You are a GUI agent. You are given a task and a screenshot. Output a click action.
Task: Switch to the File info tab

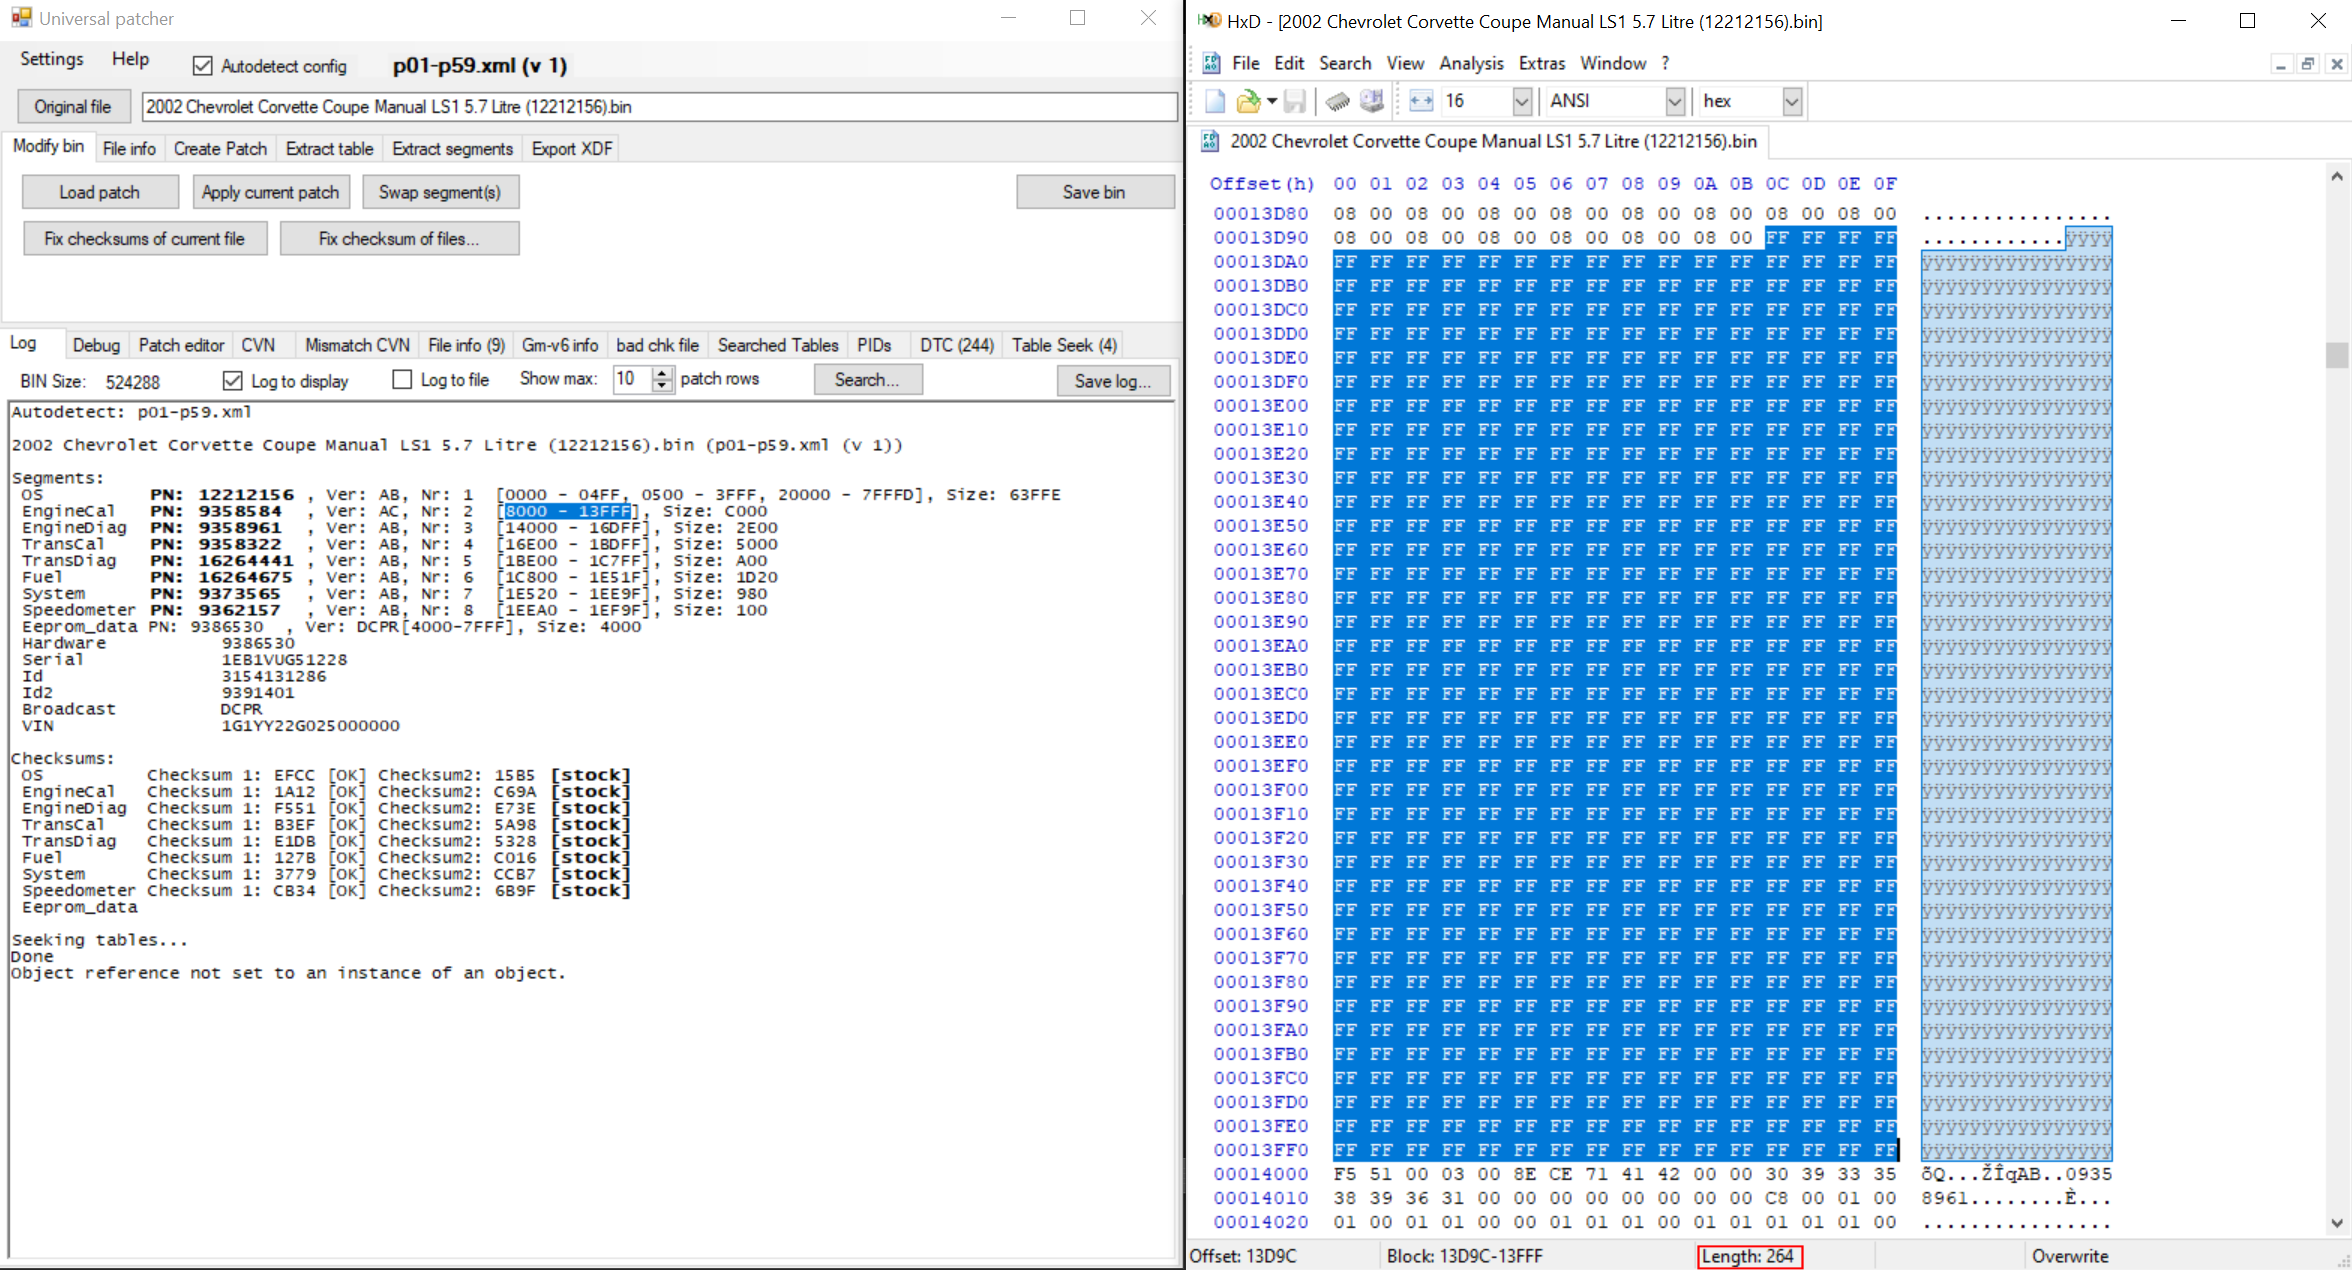[129, 148]
